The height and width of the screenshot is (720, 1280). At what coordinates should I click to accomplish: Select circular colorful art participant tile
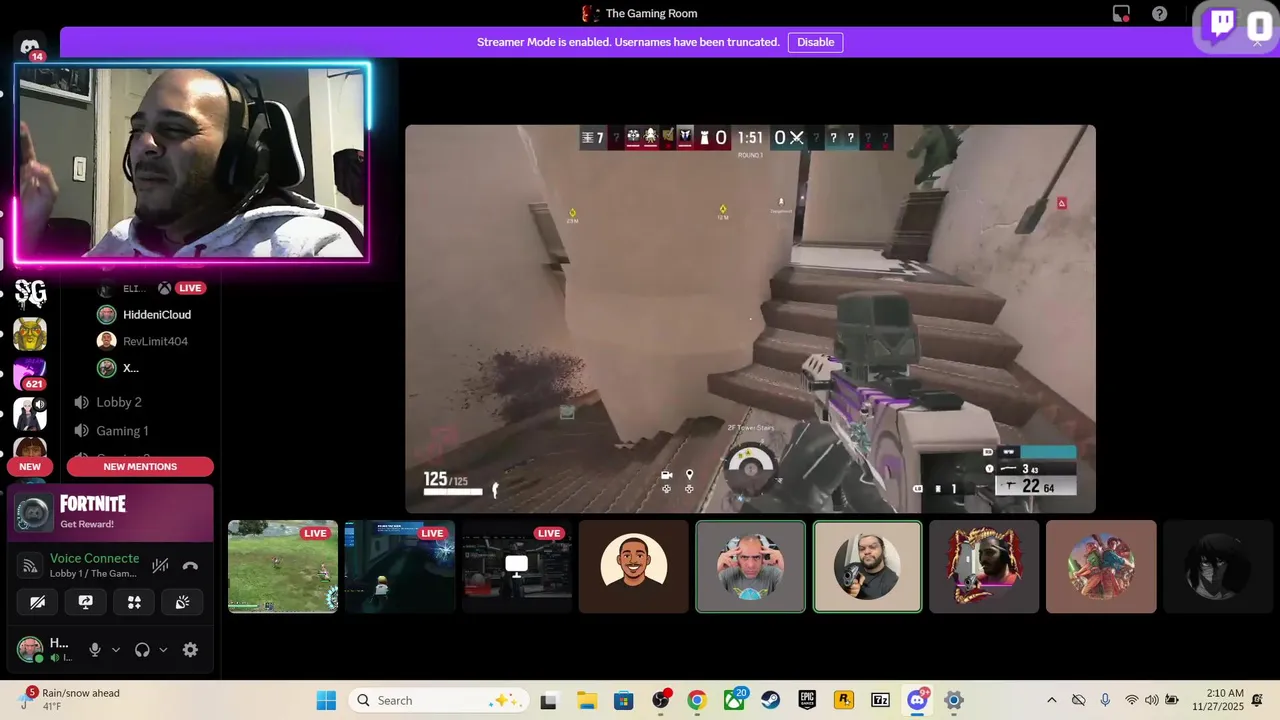[x=1101, y=566]
